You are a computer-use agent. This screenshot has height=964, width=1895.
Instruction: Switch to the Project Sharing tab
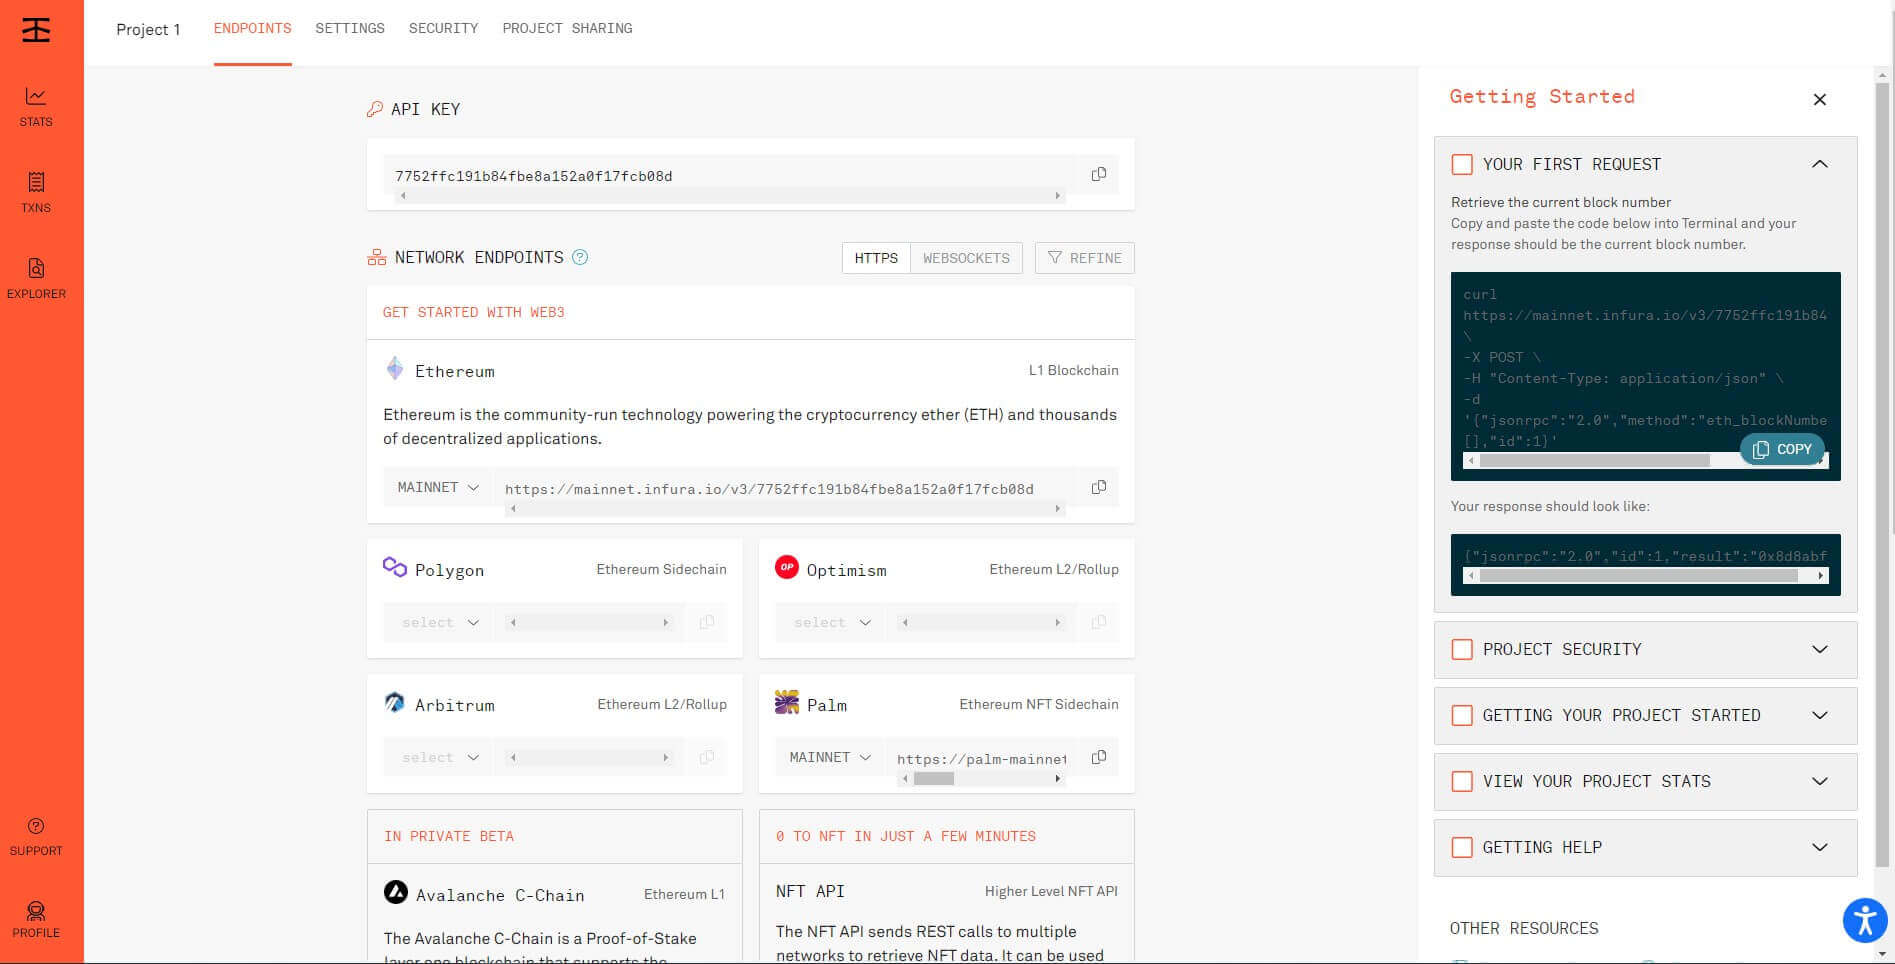567,28
